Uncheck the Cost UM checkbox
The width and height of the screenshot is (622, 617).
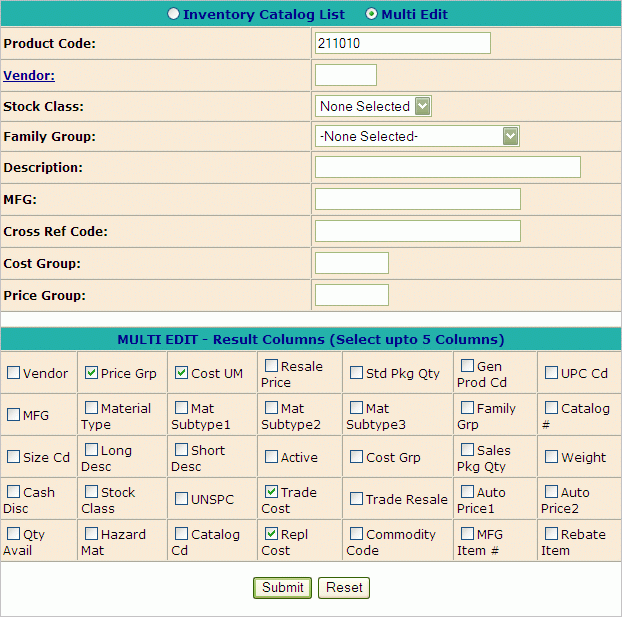tap(181, 373)
